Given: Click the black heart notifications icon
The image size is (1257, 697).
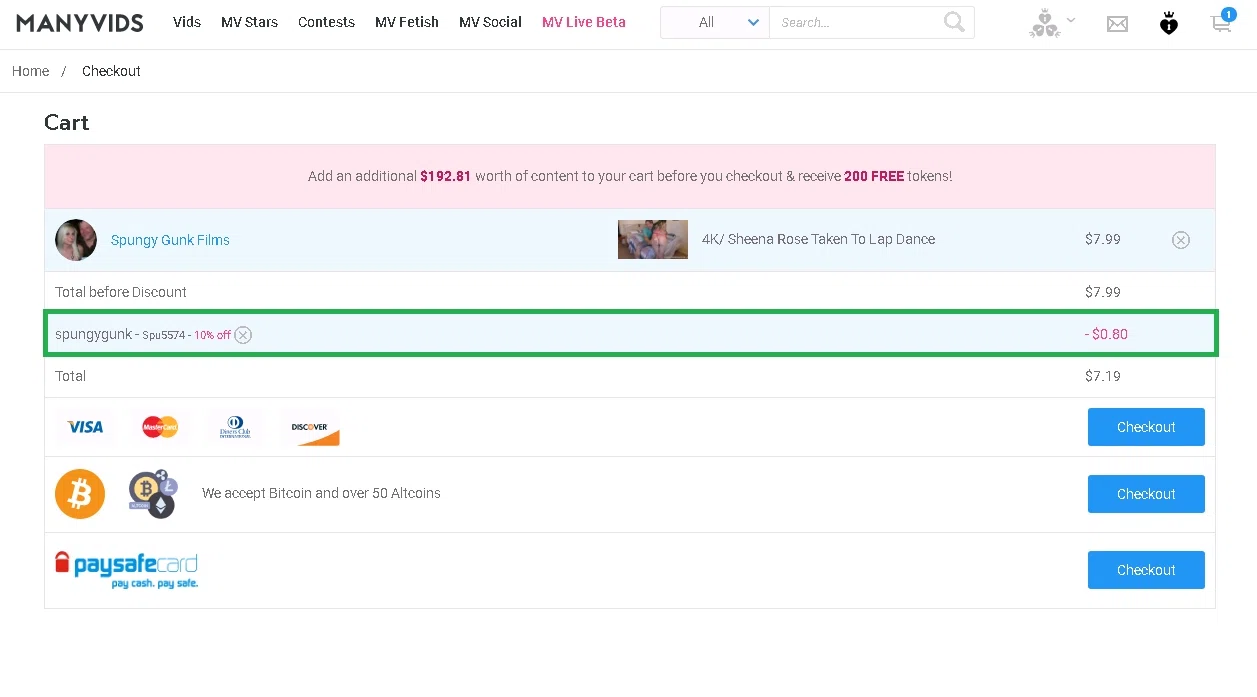Looking at the screenshot, I should coord(1169,23).
